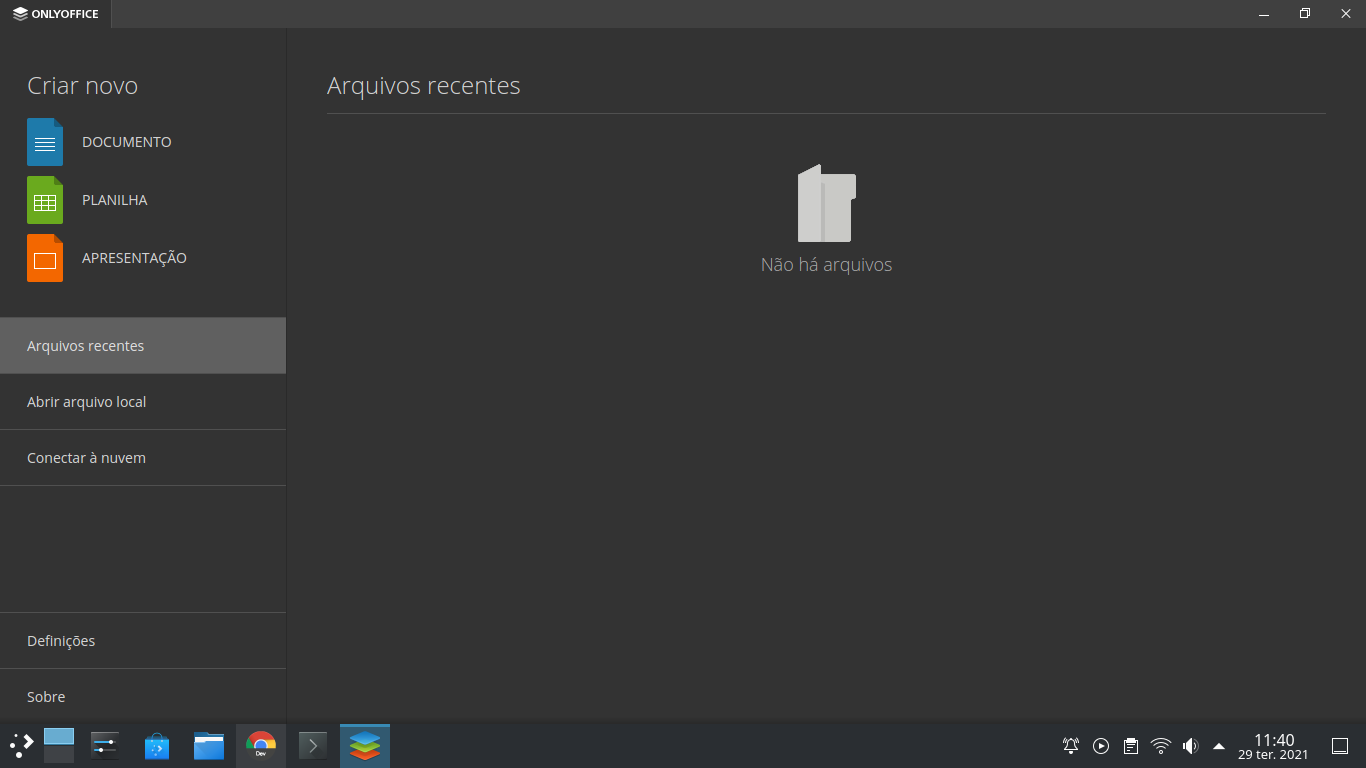The image size is (1366, 768).
Task: Open the KDE application launcher
Action: [x=21, y=745]
